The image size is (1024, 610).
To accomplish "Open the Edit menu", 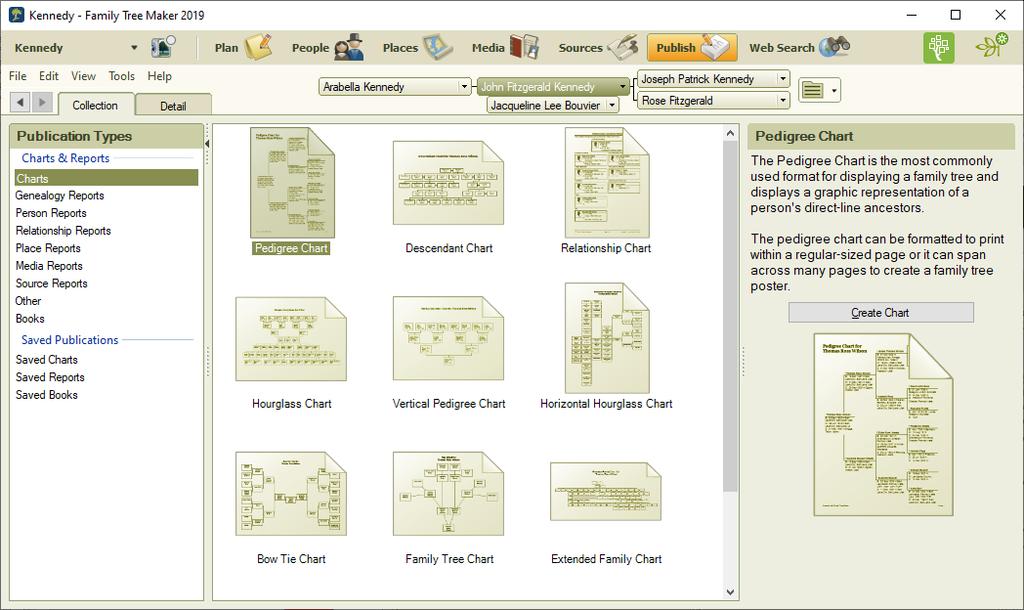I will (x=48, y=76).
